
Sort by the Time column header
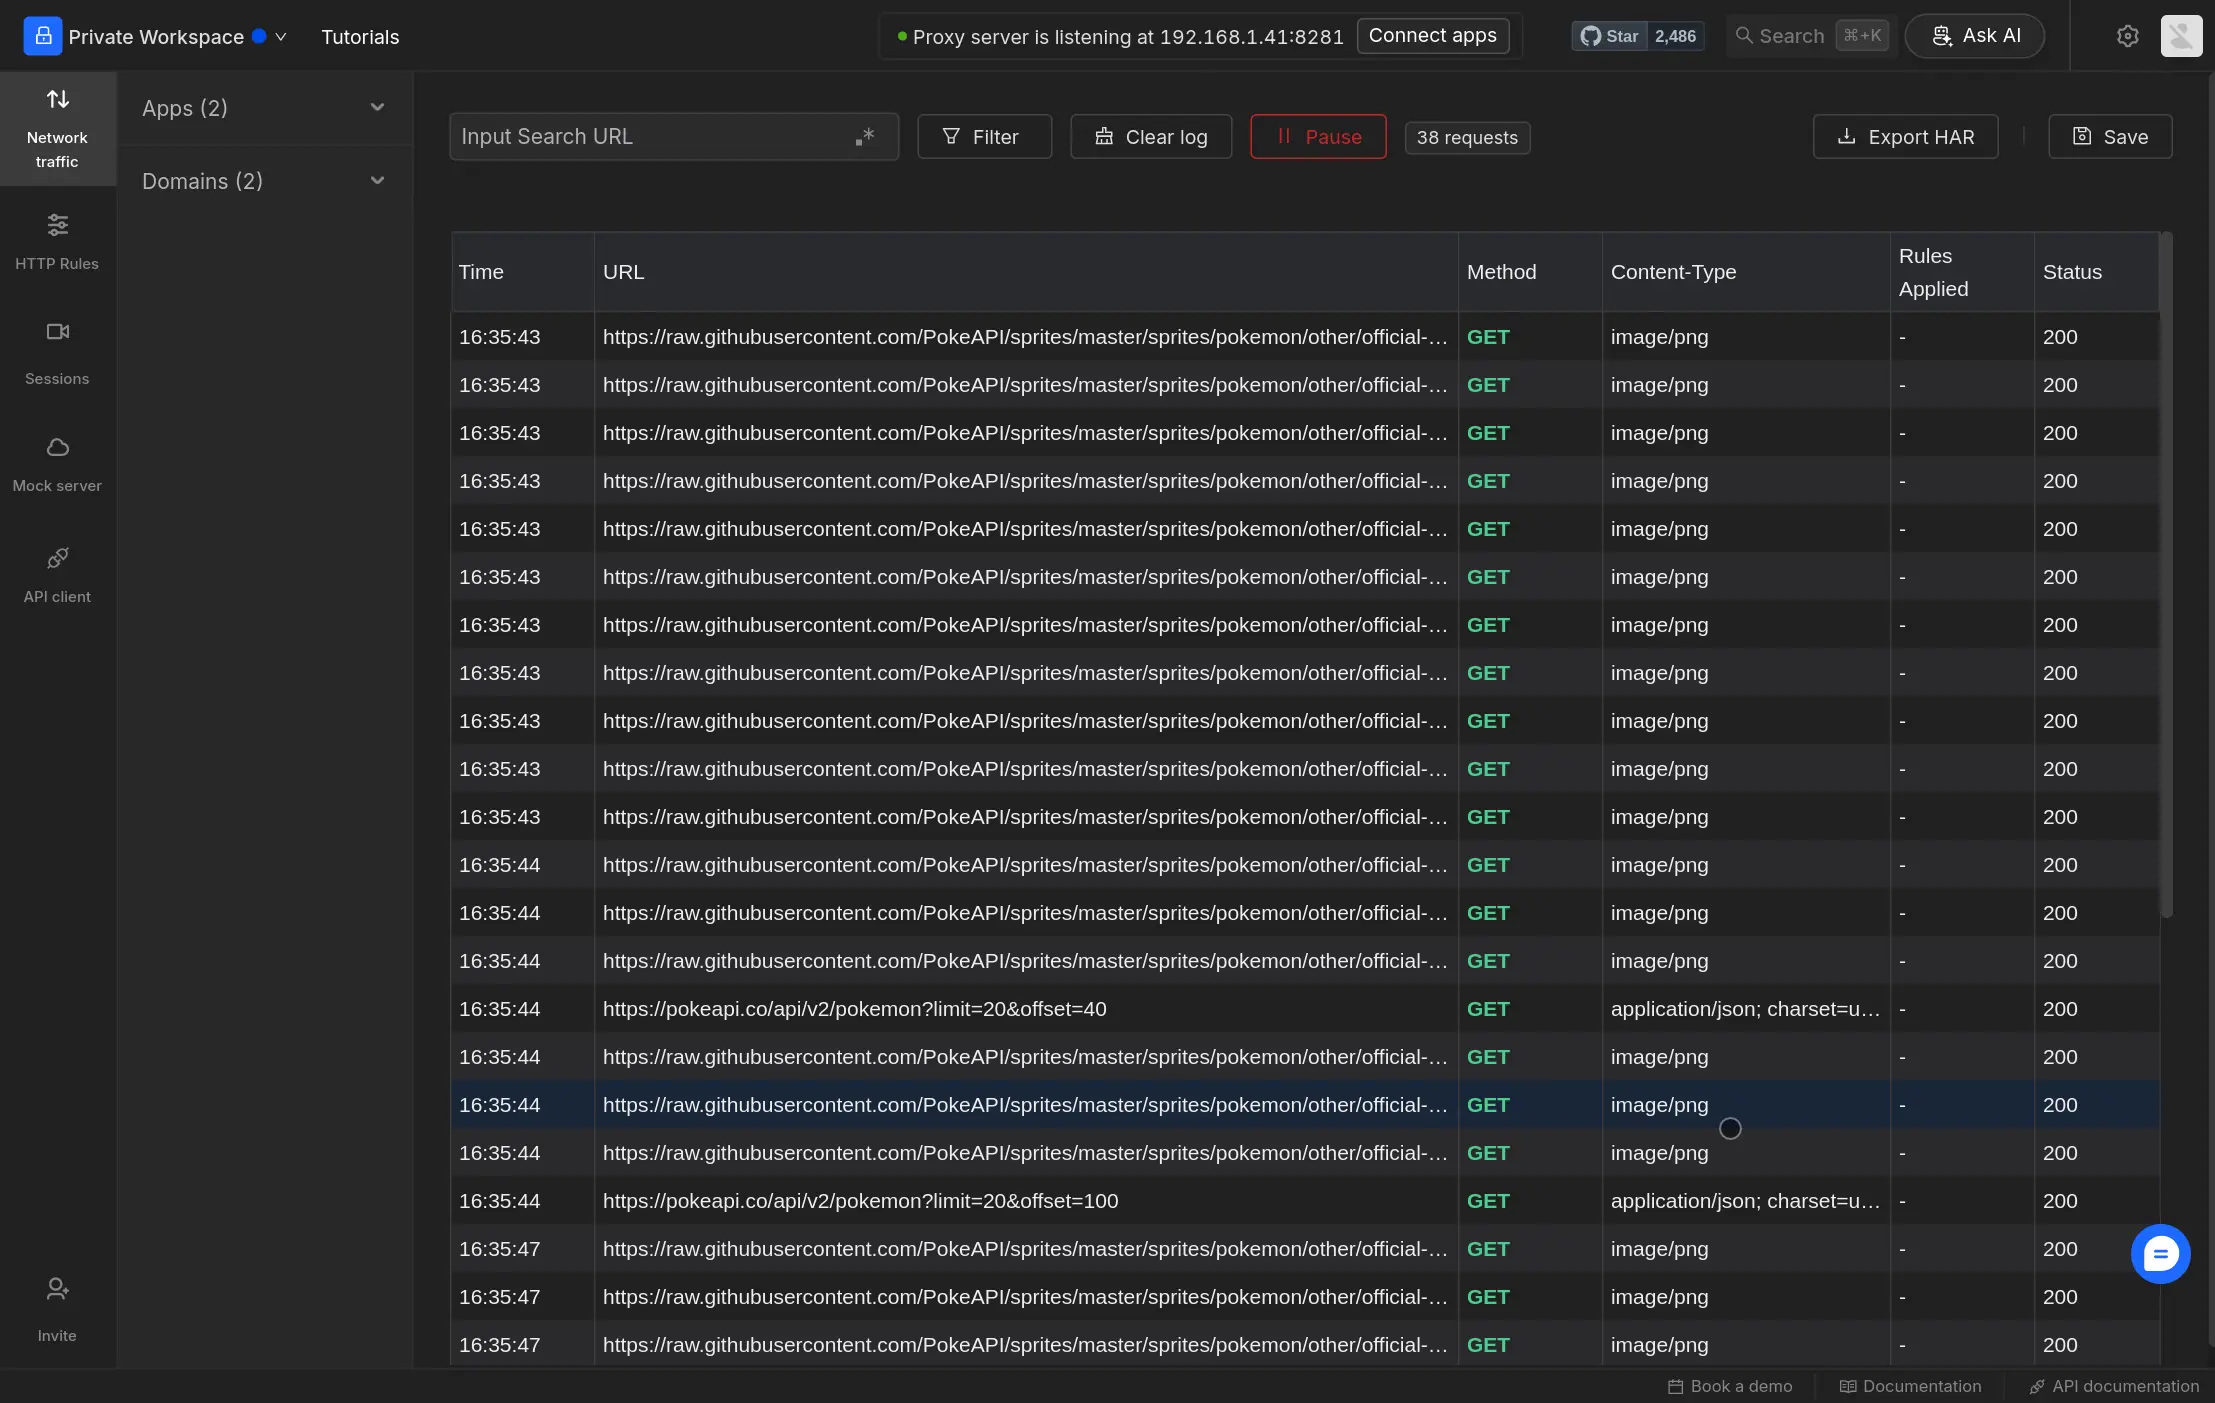pyautogui.click(x=523, y=272)
